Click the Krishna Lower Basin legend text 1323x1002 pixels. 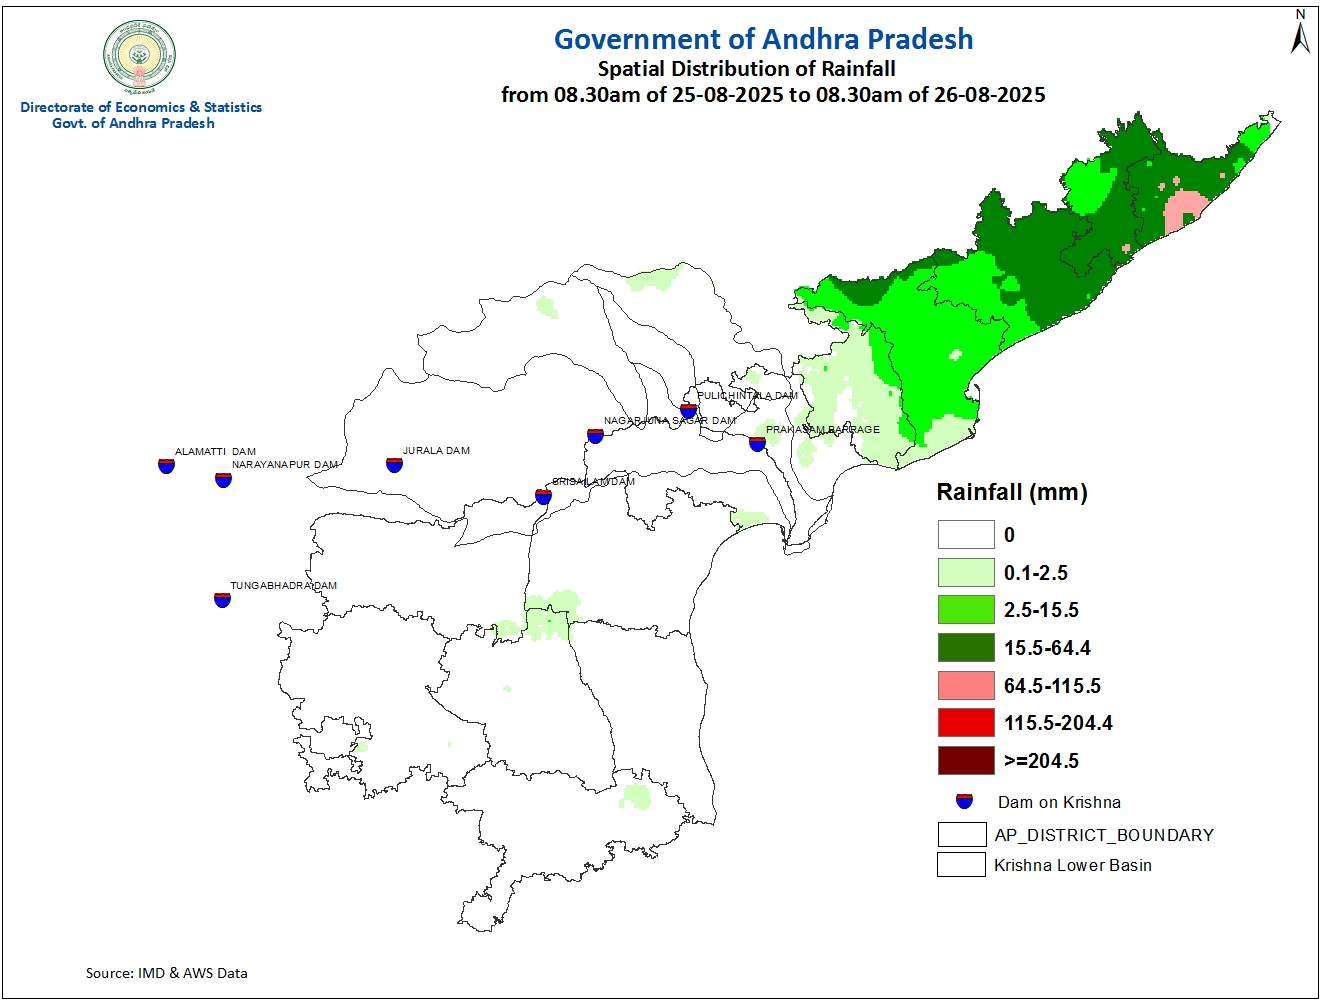(1073, 865)
